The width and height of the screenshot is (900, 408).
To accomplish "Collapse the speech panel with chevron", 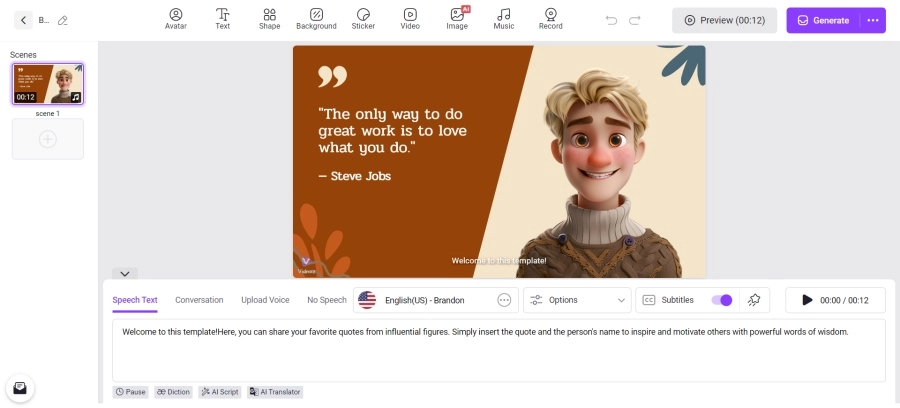I will pyautogui.click(x=124, y=273).
